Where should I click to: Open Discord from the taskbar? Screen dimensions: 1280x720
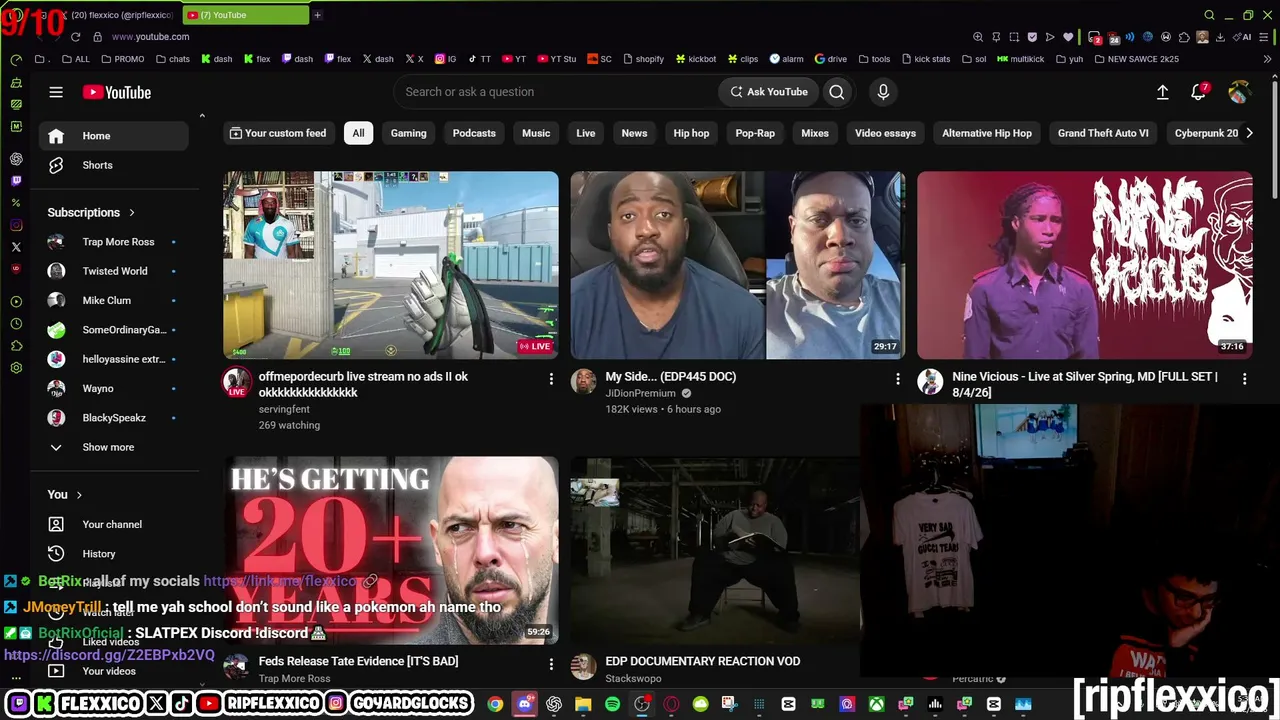point(525,704)
